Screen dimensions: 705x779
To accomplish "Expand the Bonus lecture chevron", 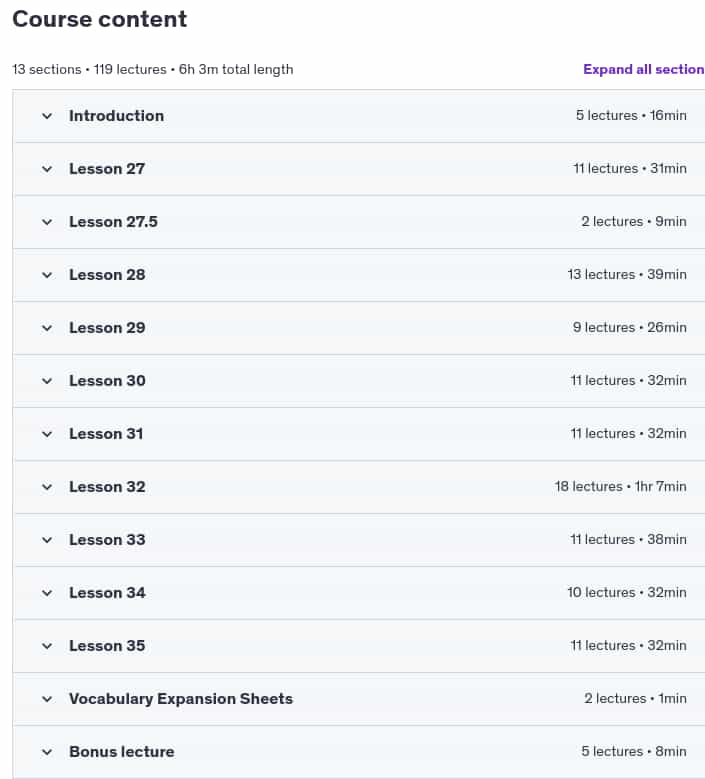I will [47, 752].
